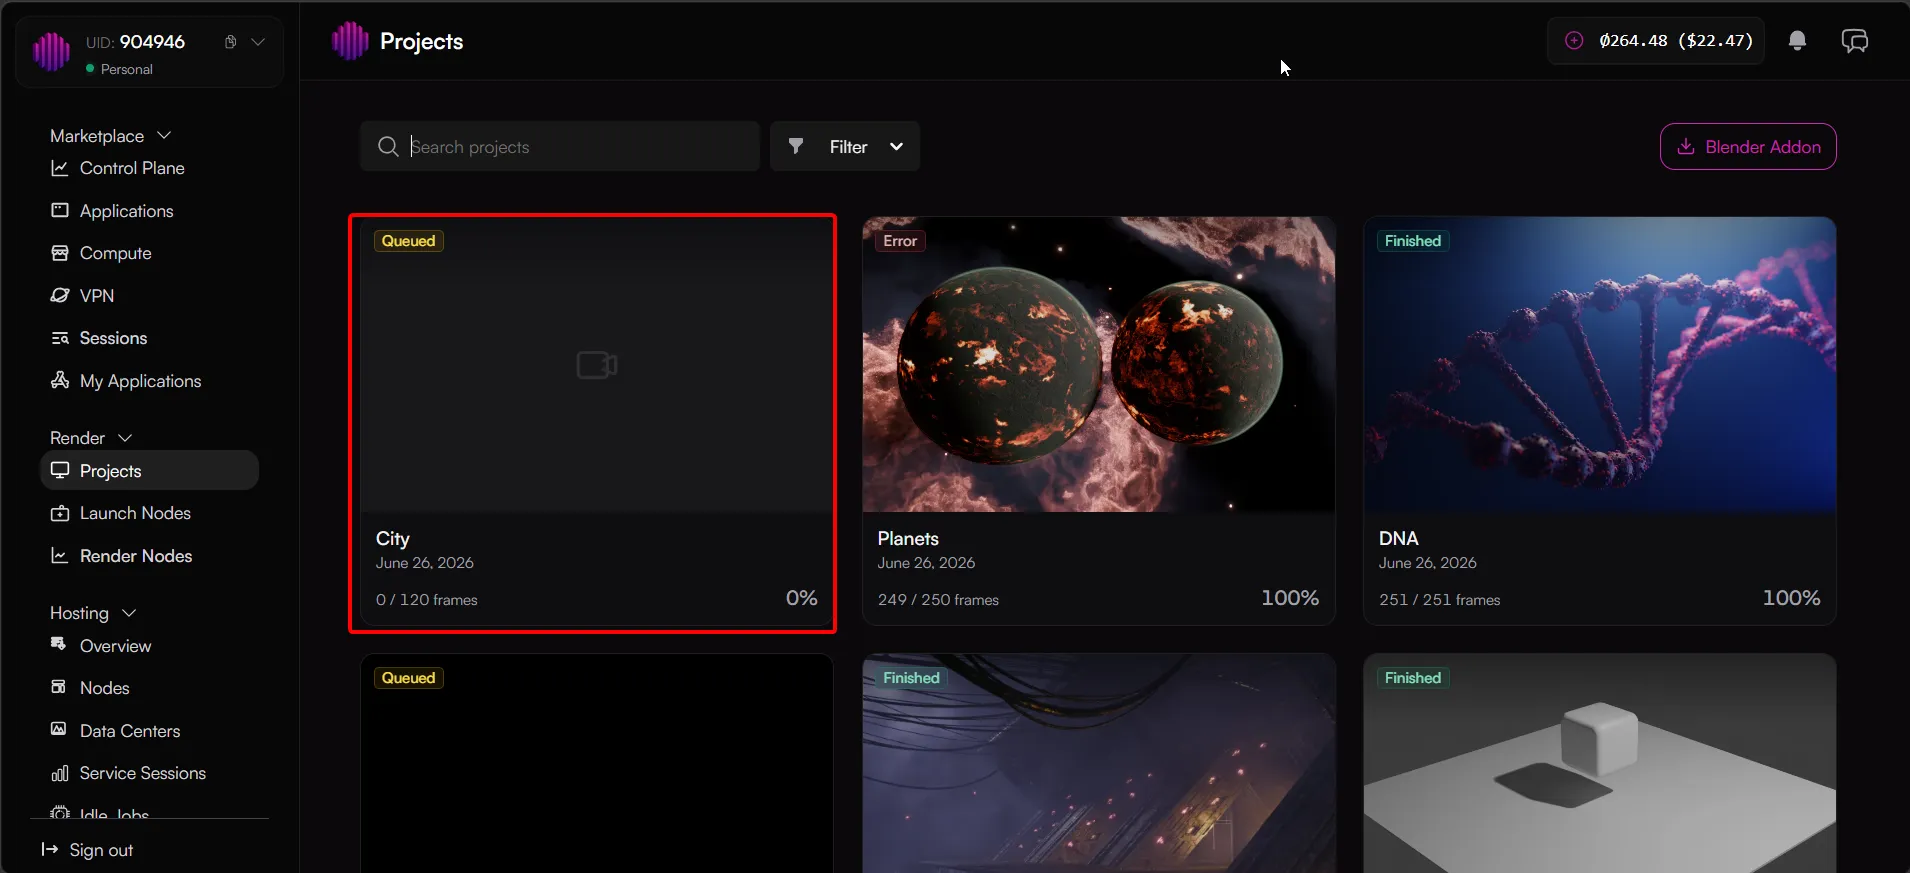Collapse the Hosting section
1910x873 pixels.
[x=129, y=613]
